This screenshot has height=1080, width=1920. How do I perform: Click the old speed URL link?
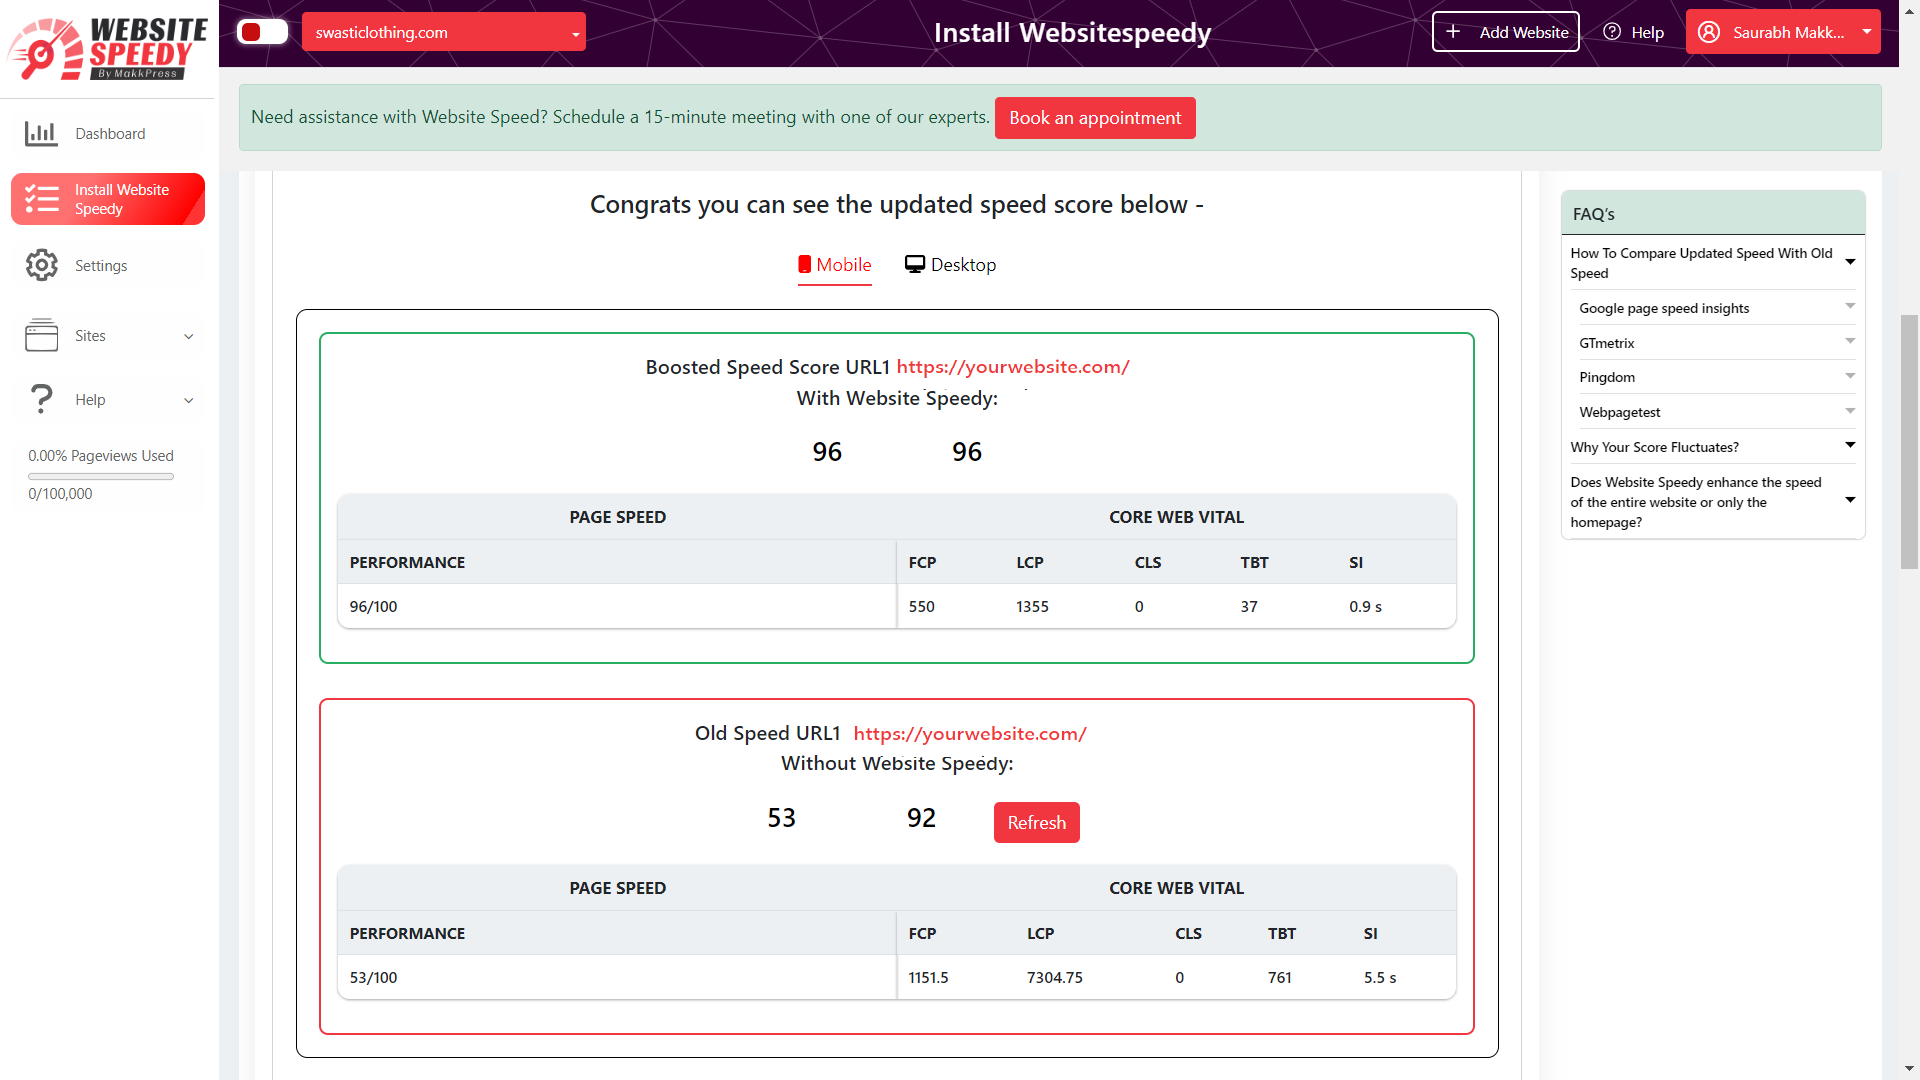click(969, 732)
